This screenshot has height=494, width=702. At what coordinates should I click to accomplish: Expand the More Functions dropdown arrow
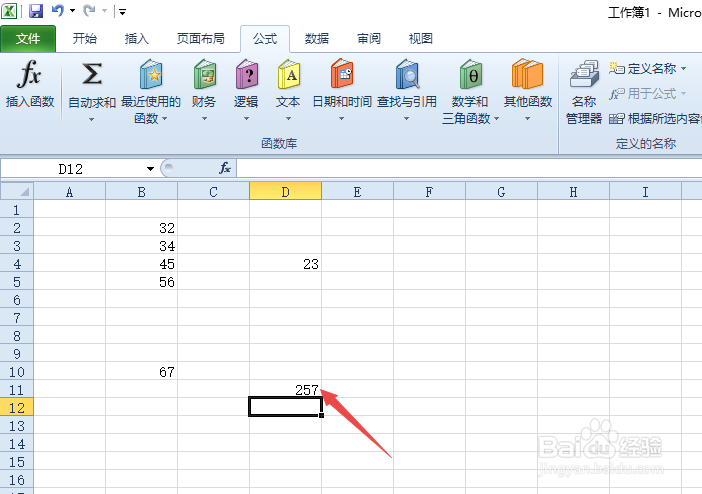pos(527,119)
